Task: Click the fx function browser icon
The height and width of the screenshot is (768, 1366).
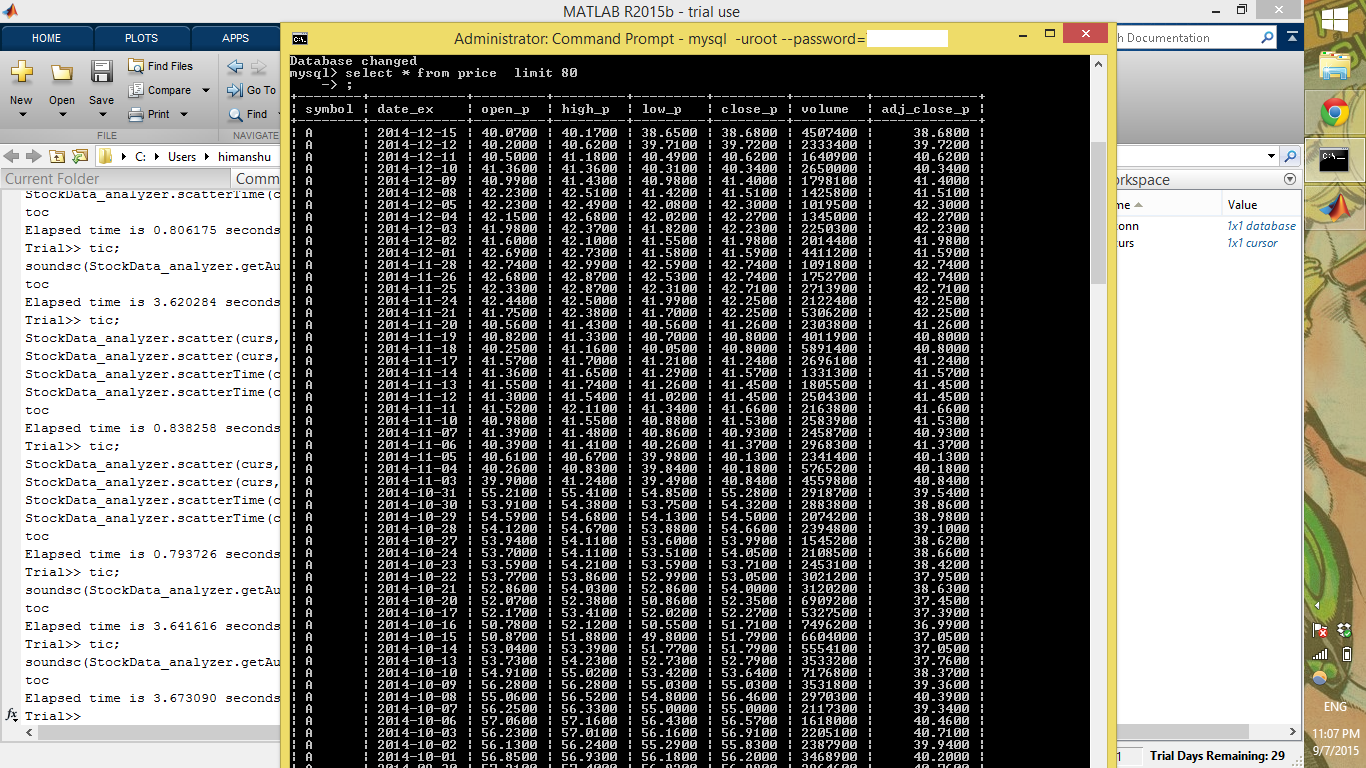Action: coord(12,716)
